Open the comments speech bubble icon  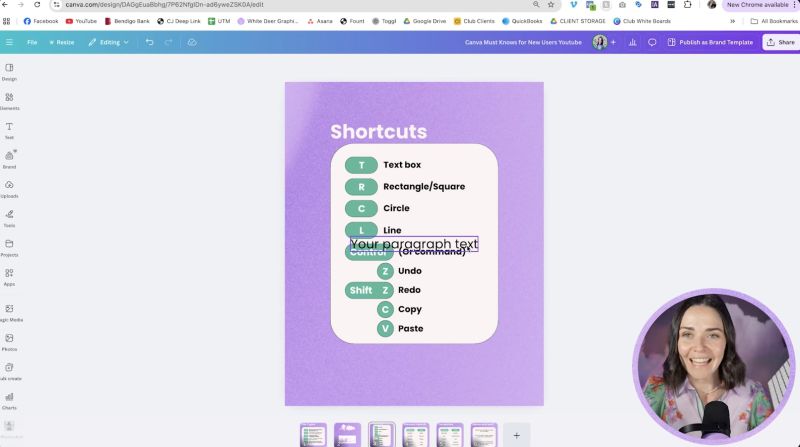(652, 42)
